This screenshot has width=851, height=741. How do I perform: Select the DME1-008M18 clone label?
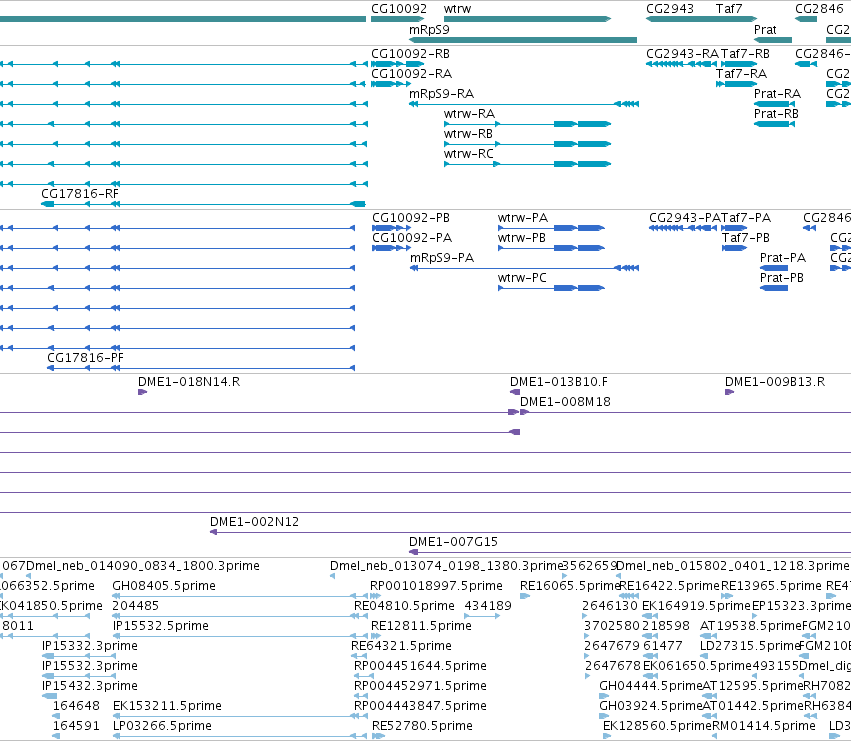566,402
